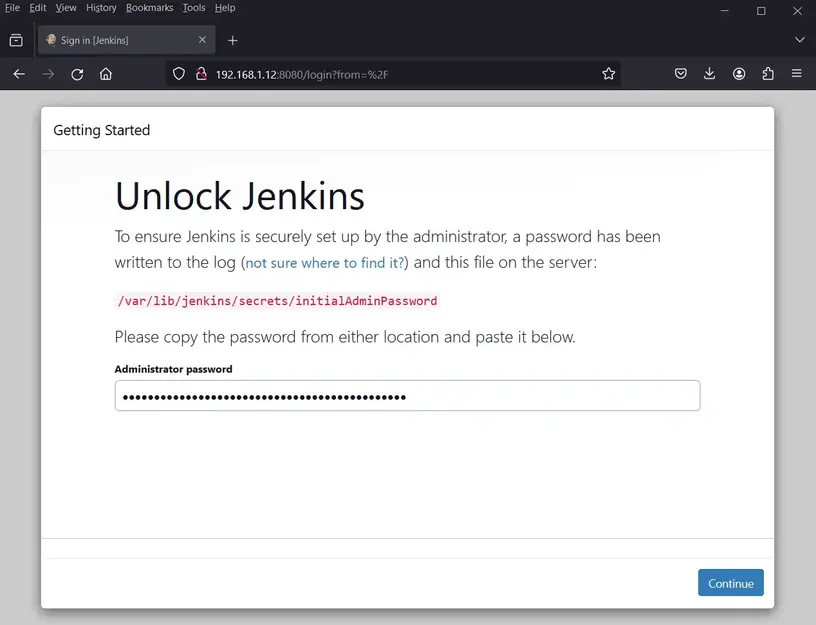The width and height of the screenshot is (816, 625).
Task: Reload the current page
Action: [77, 74]
